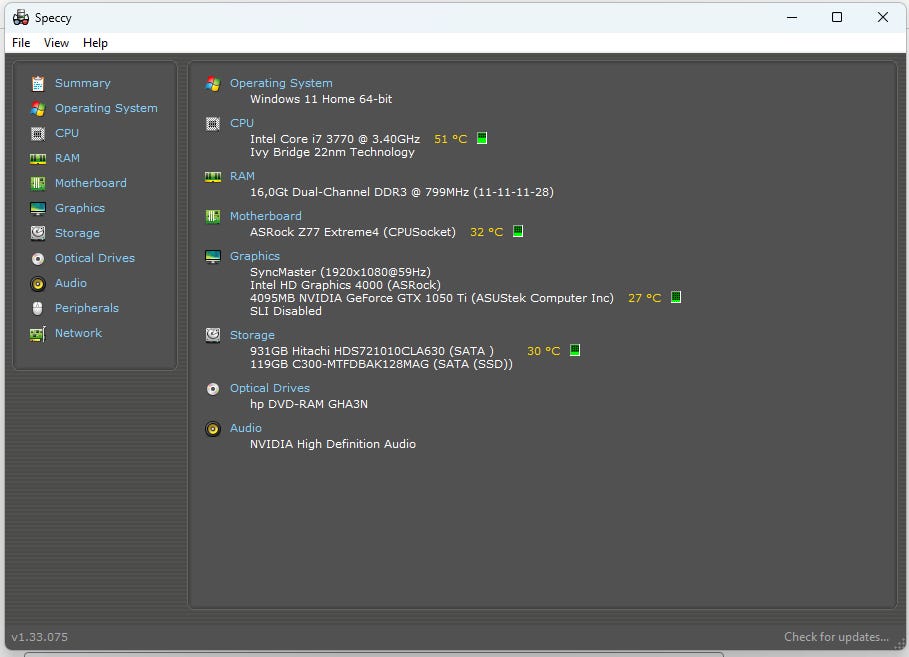This screenshot has height=657, width=909.
Task: Click the RAM icon in summary panel
Action: [213, 176]
